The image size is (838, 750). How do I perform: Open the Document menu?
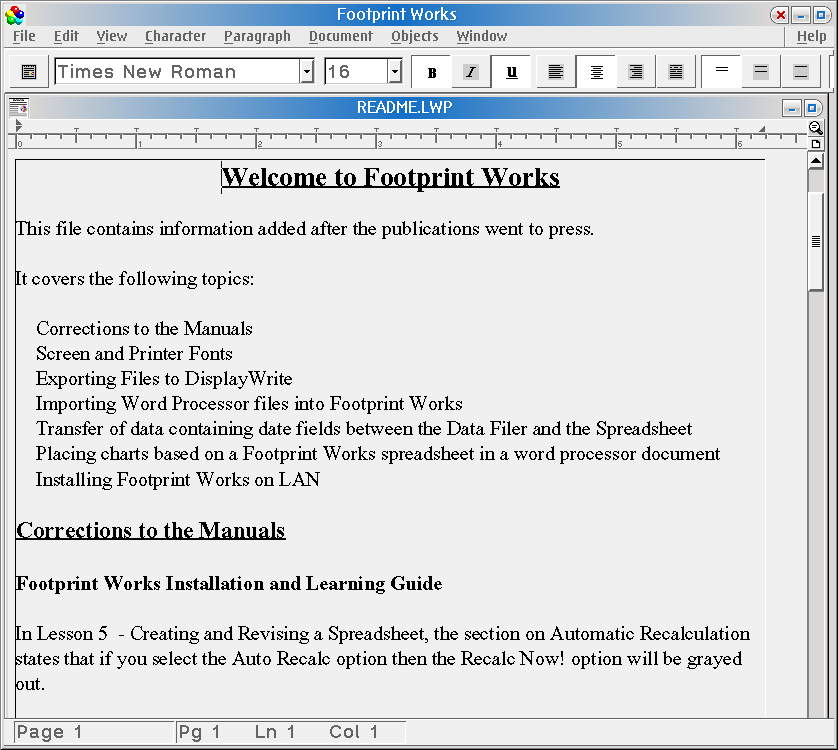(340, 36)
